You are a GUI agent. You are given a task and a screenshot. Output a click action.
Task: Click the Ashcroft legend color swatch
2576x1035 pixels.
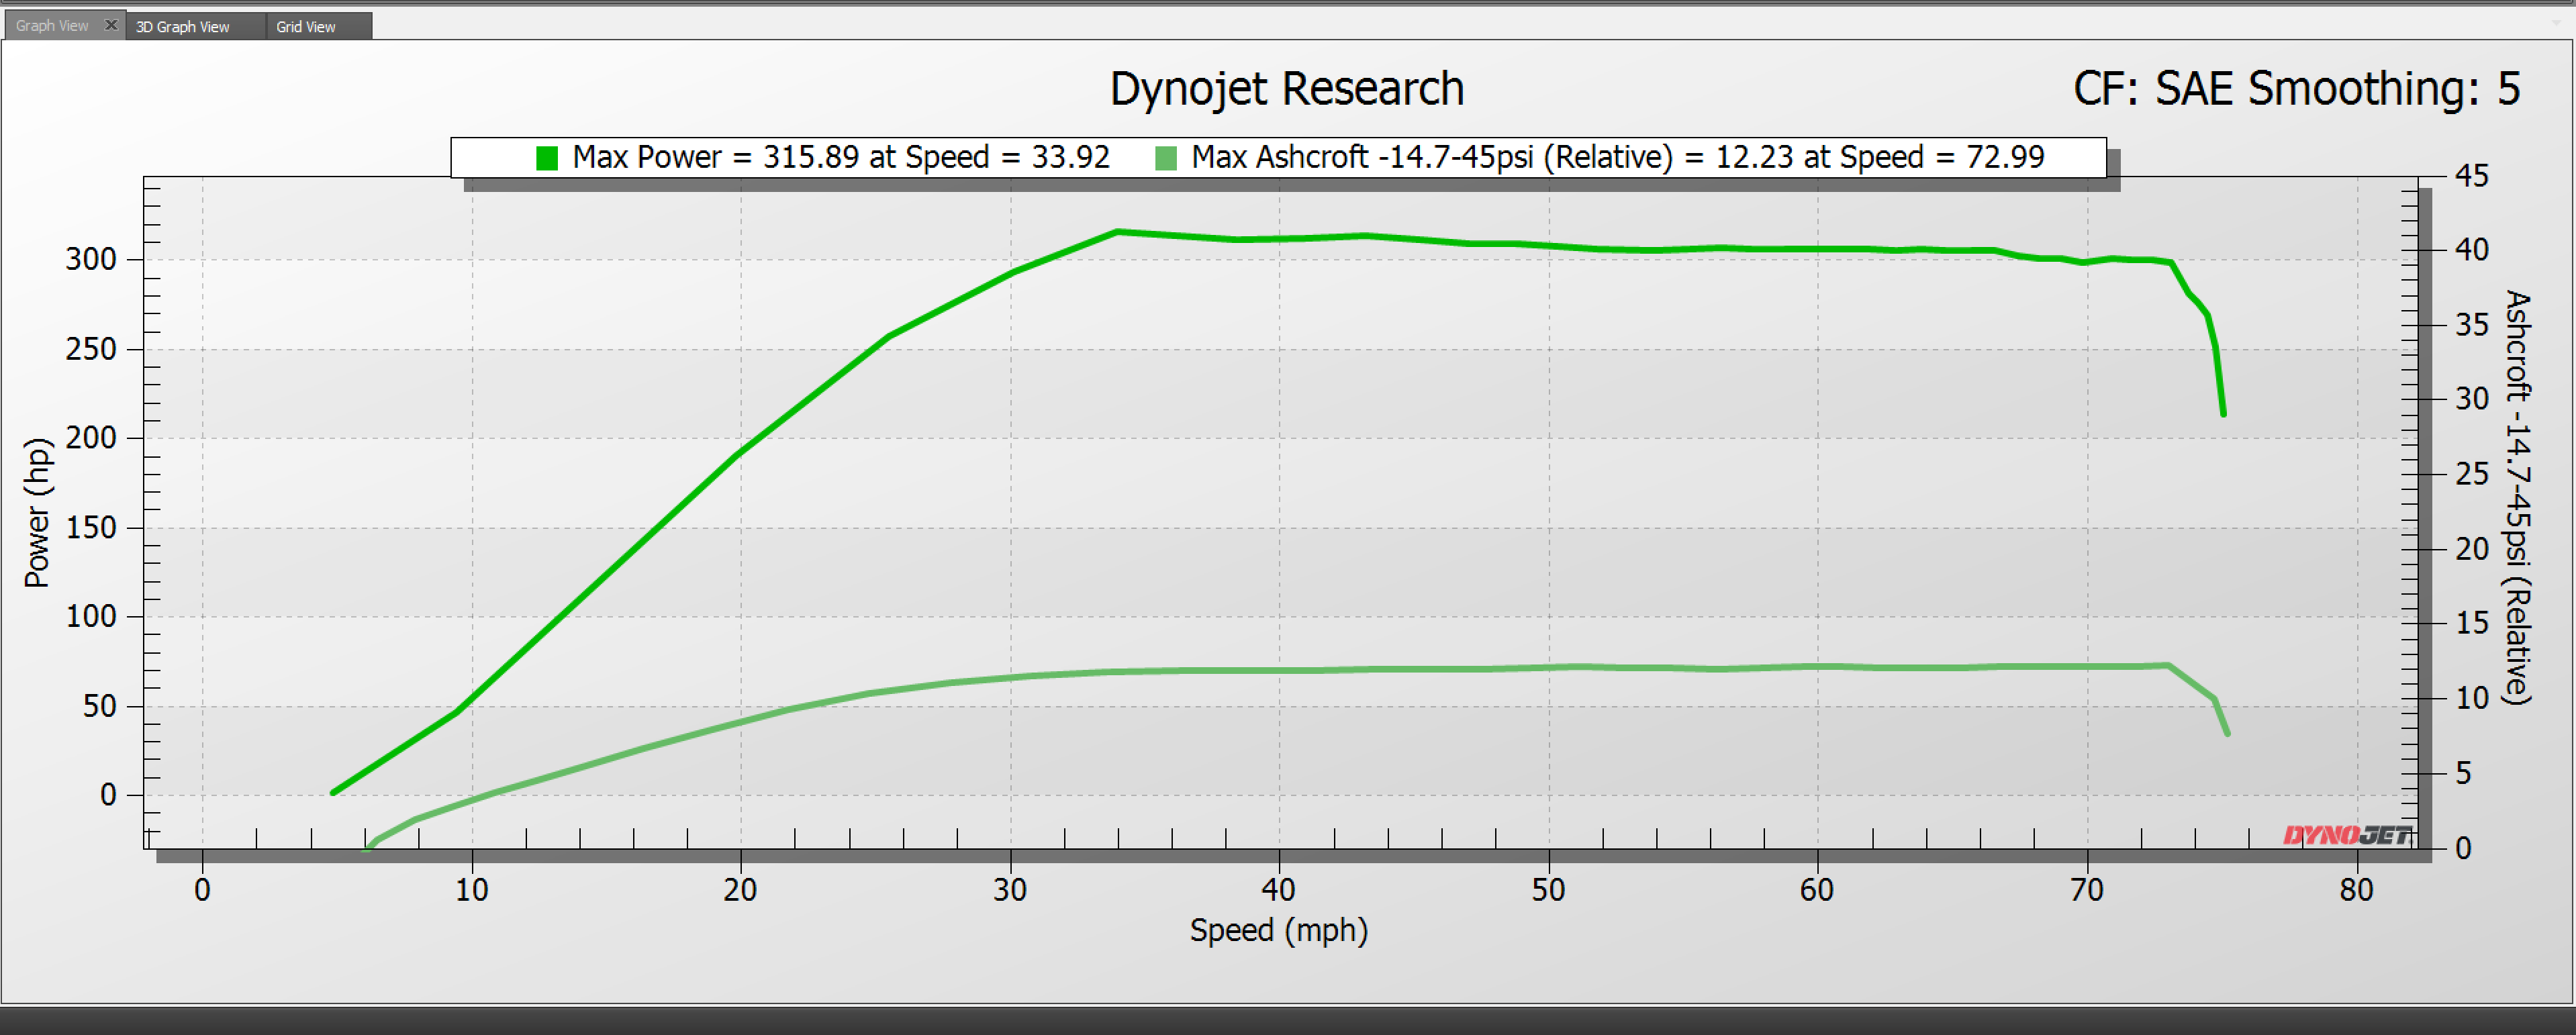coord(1165,158)
